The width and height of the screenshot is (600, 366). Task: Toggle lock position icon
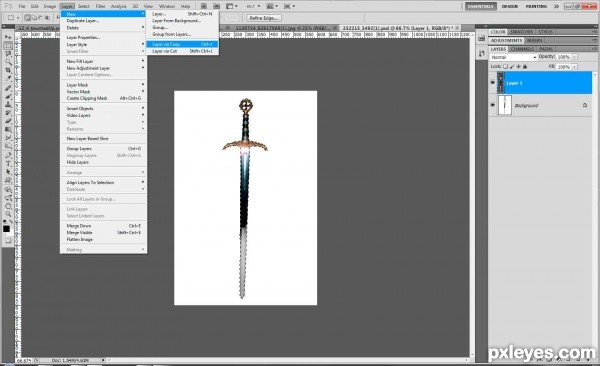coord(518,67)
